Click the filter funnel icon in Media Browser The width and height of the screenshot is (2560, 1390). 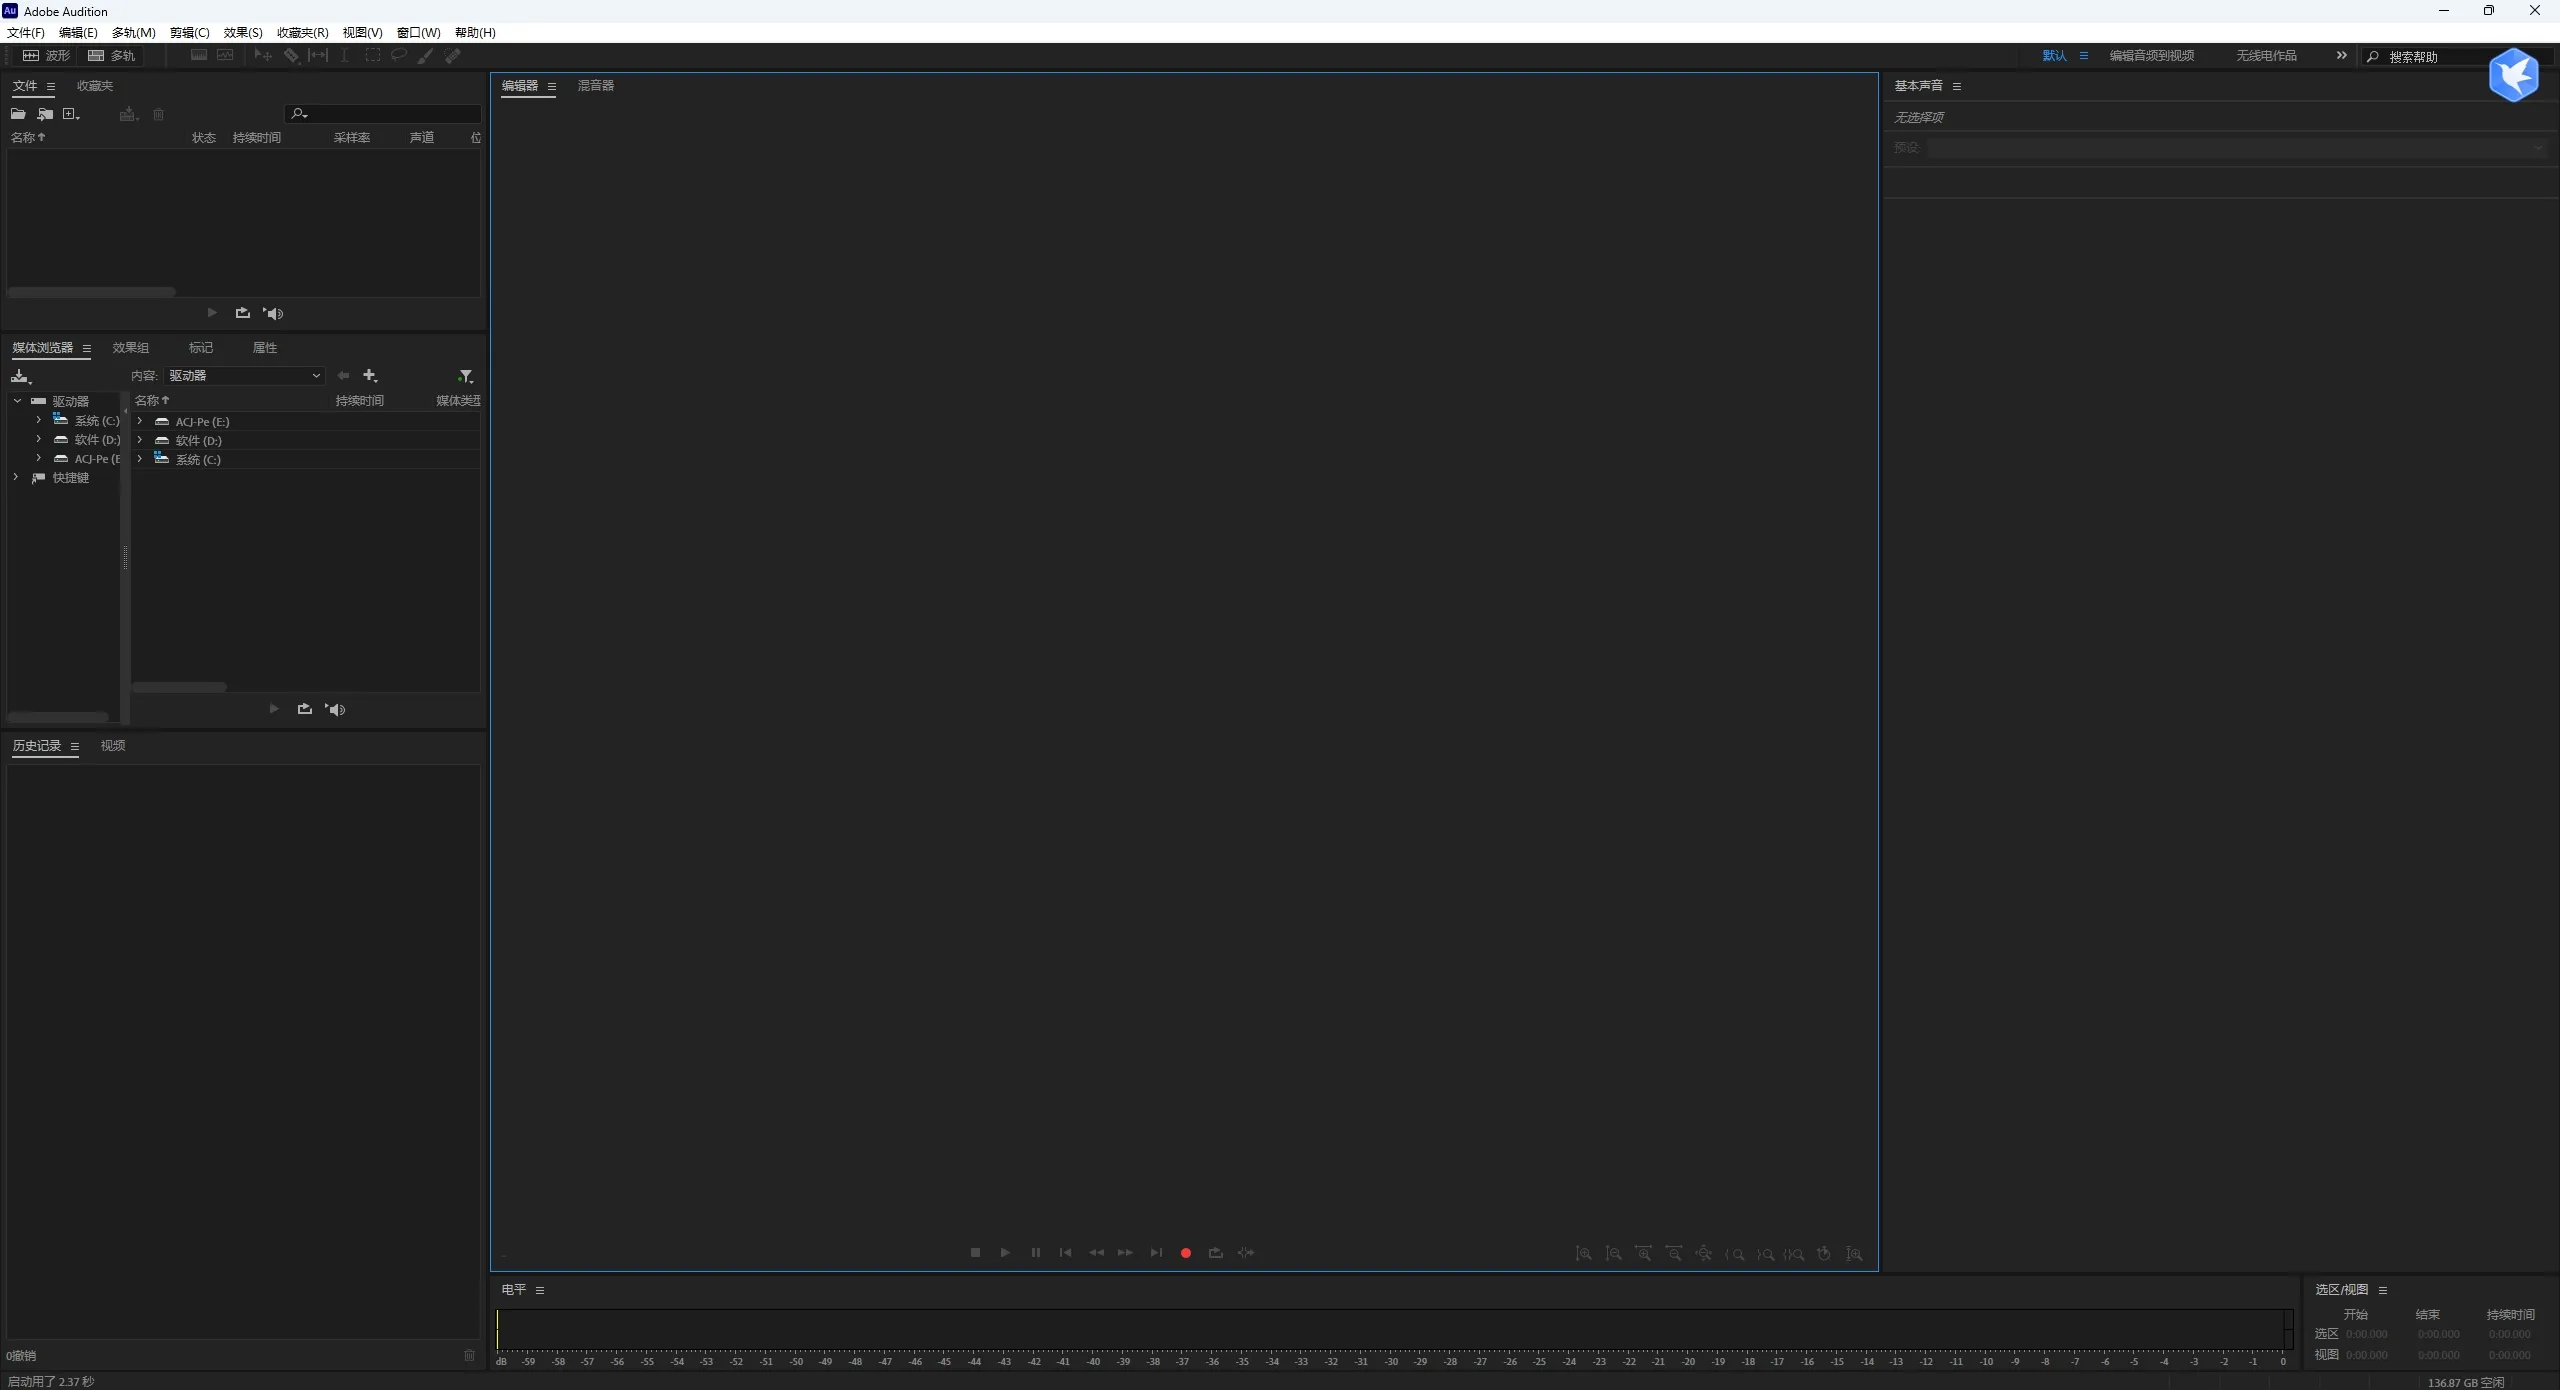click(465, 376)
